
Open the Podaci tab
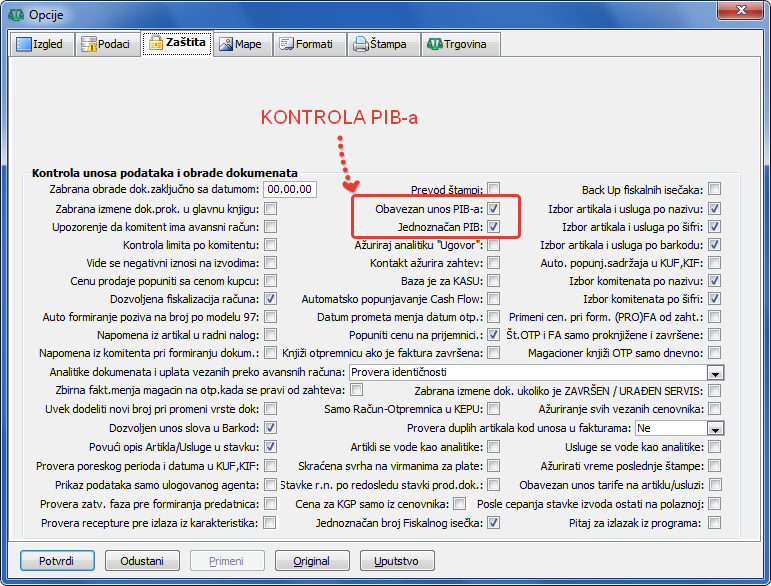point(105,44)
